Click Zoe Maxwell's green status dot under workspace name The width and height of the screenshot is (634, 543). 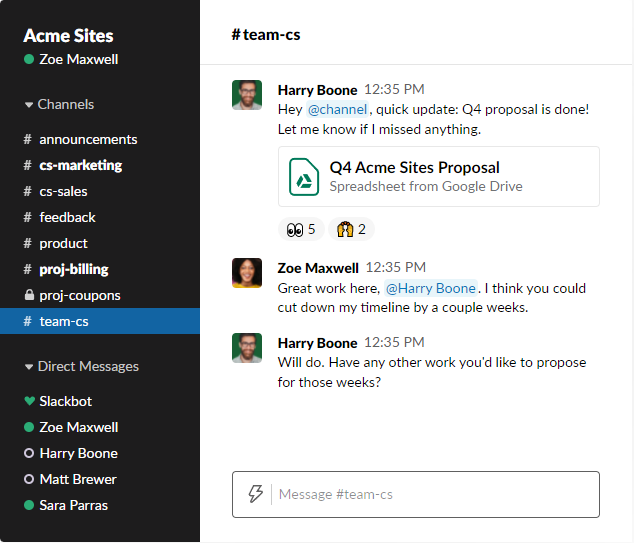pyautogui.click(x=29, y=59)
